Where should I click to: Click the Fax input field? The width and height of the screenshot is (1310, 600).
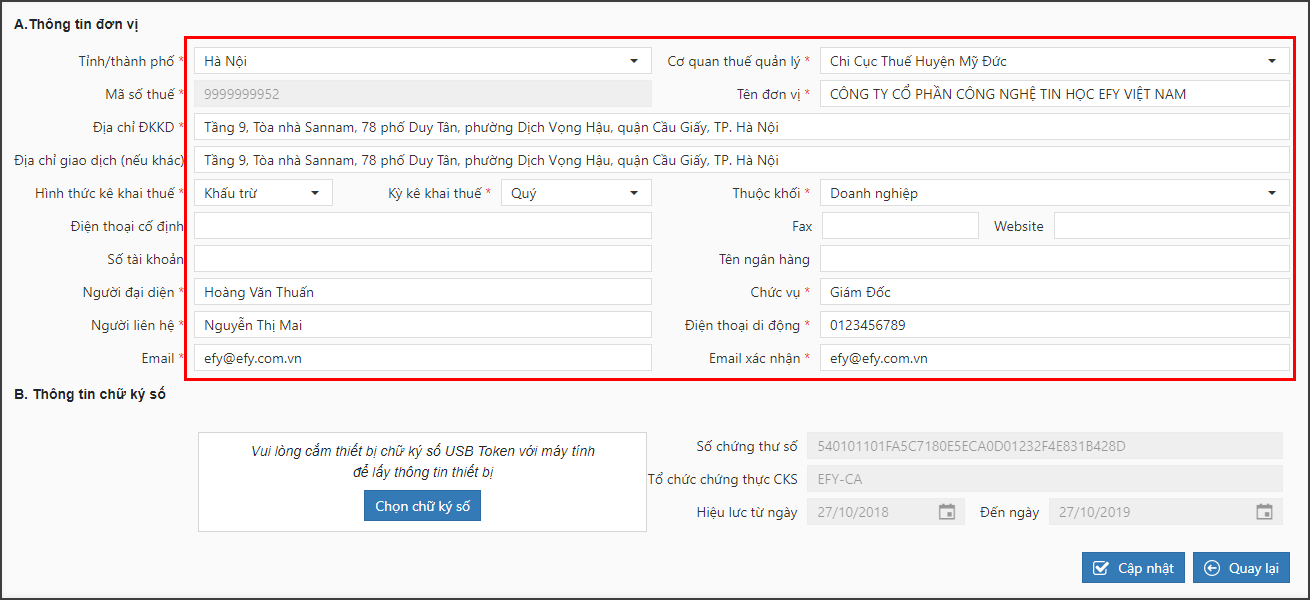899,226
